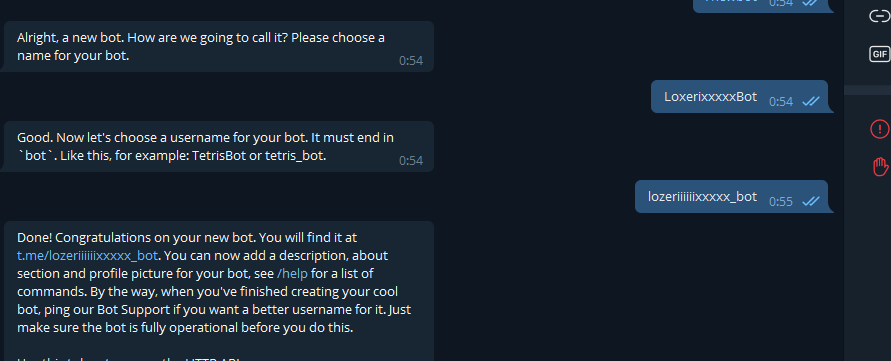Click read checkmarks on LoxerixxxxxBot message

click(811, 101)
